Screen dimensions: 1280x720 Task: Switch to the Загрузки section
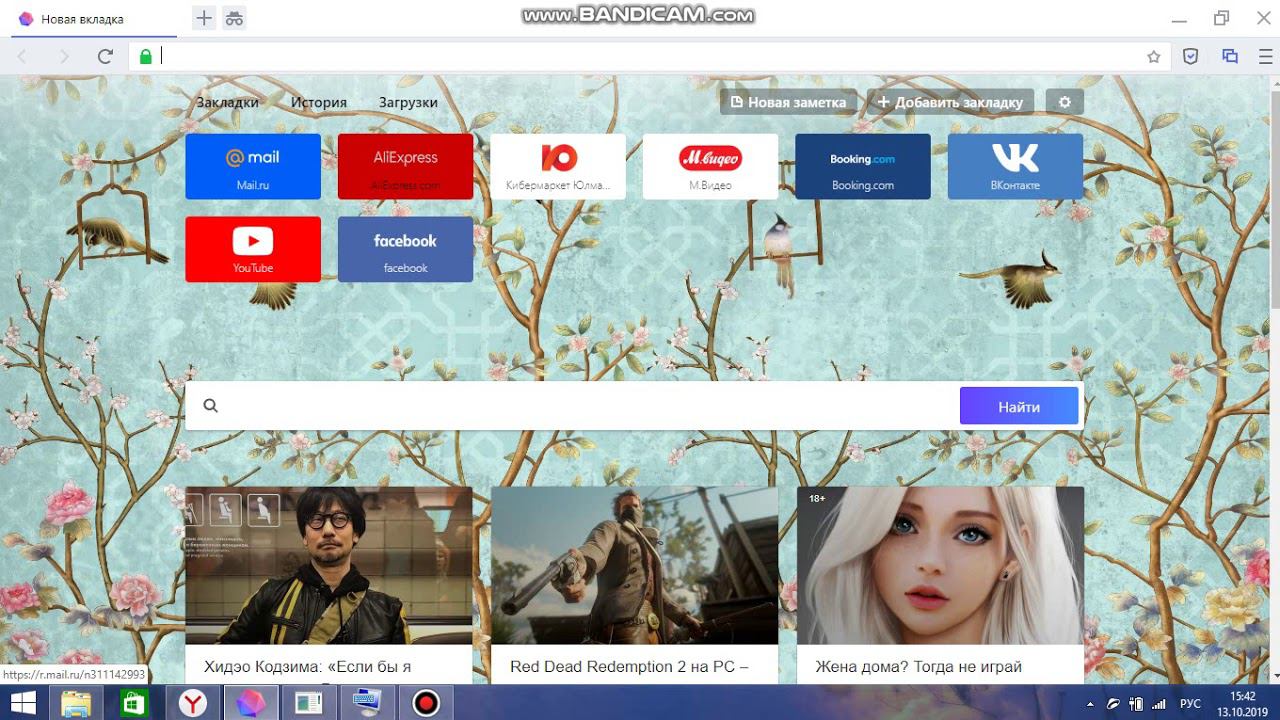(408, 102)
